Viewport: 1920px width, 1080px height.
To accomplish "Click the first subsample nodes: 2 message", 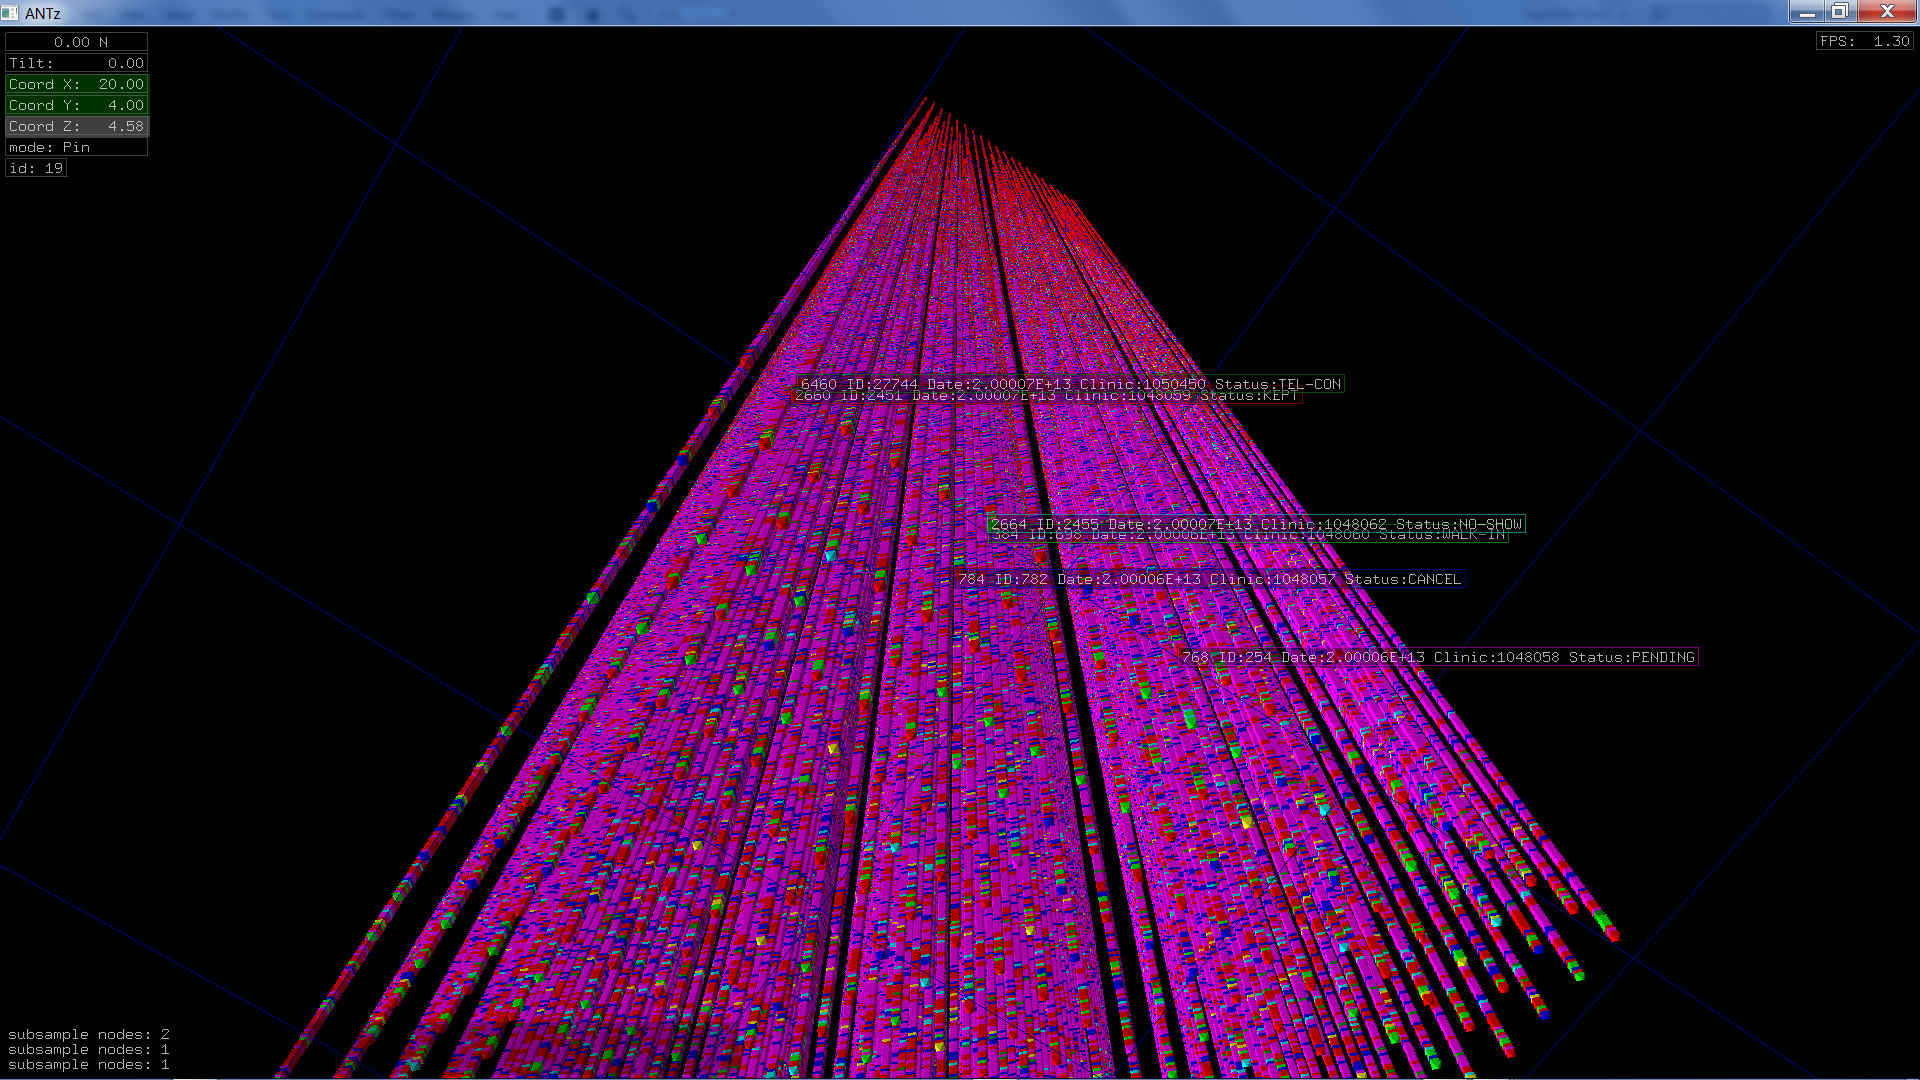I will coord(88,1034).
